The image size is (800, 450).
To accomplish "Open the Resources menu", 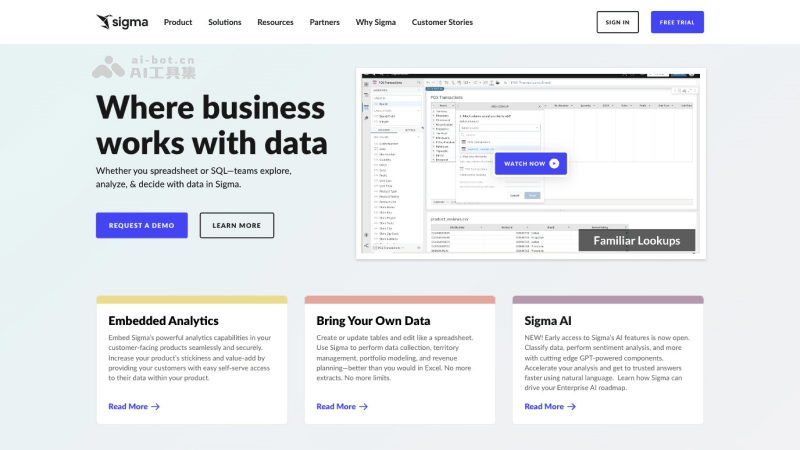I will pyautogui.click(x=276, y=22).
